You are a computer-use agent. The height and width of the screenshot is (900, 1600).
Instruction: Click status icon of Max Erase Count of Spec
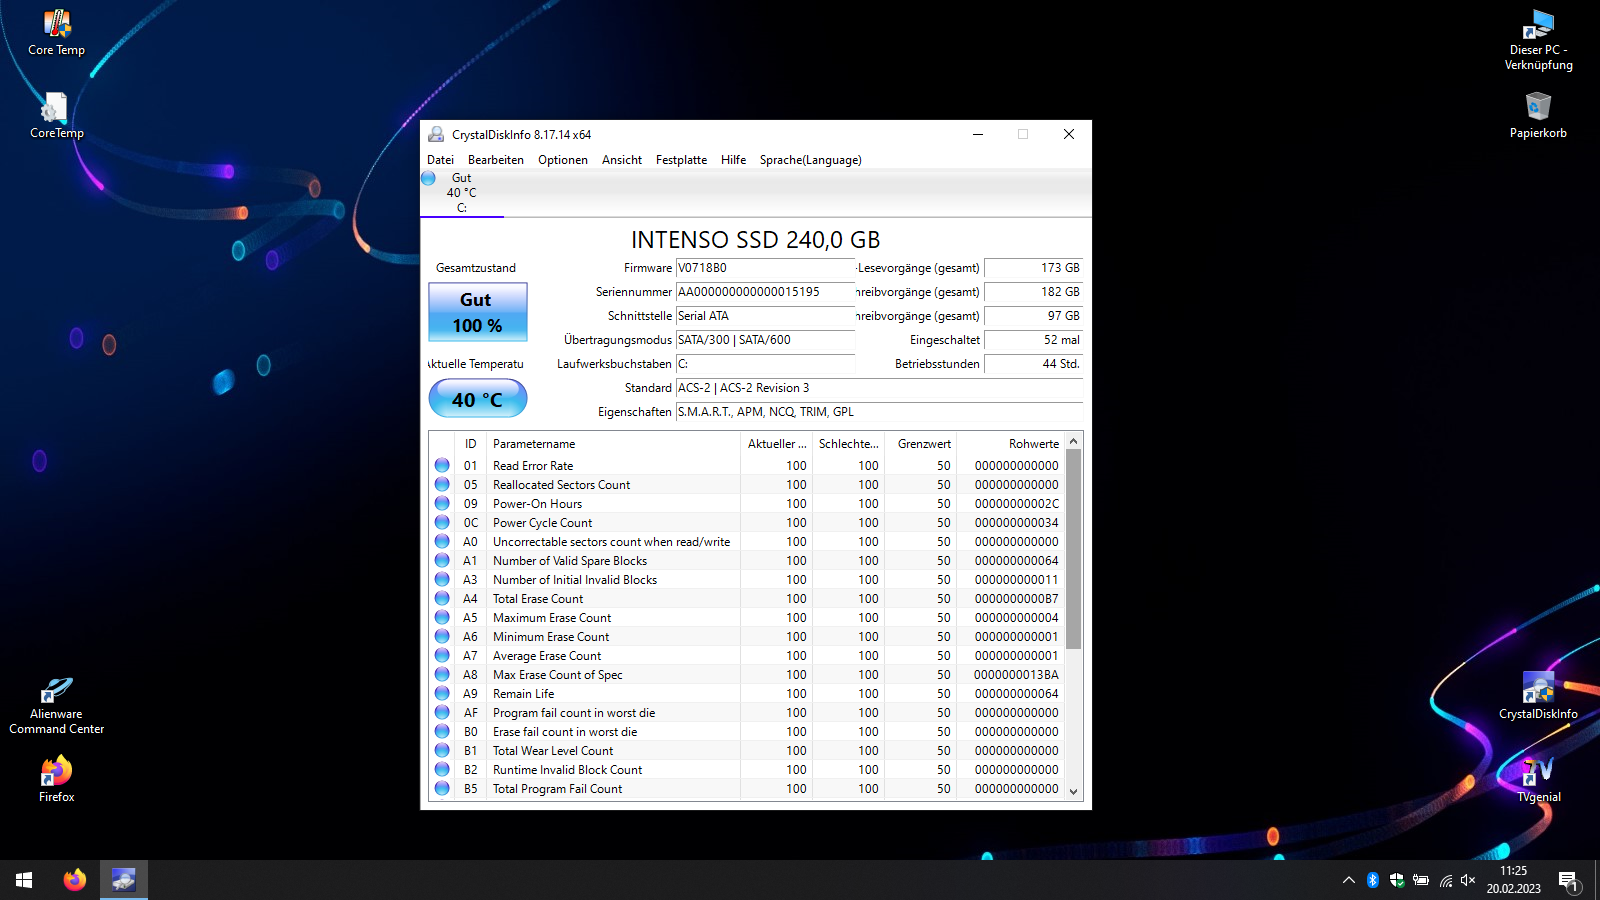[442, 674]
